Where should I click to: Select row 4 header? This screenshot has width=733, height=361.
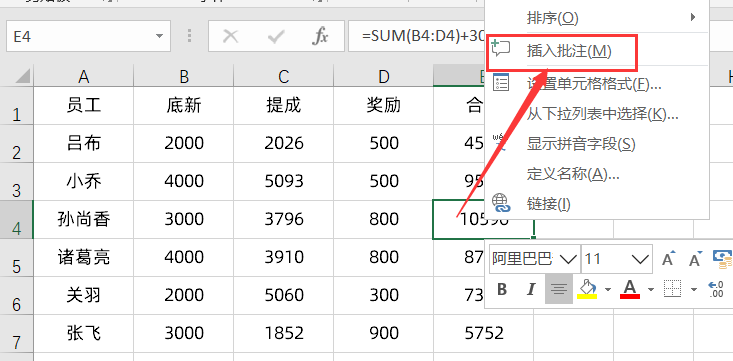click(17, 220)
